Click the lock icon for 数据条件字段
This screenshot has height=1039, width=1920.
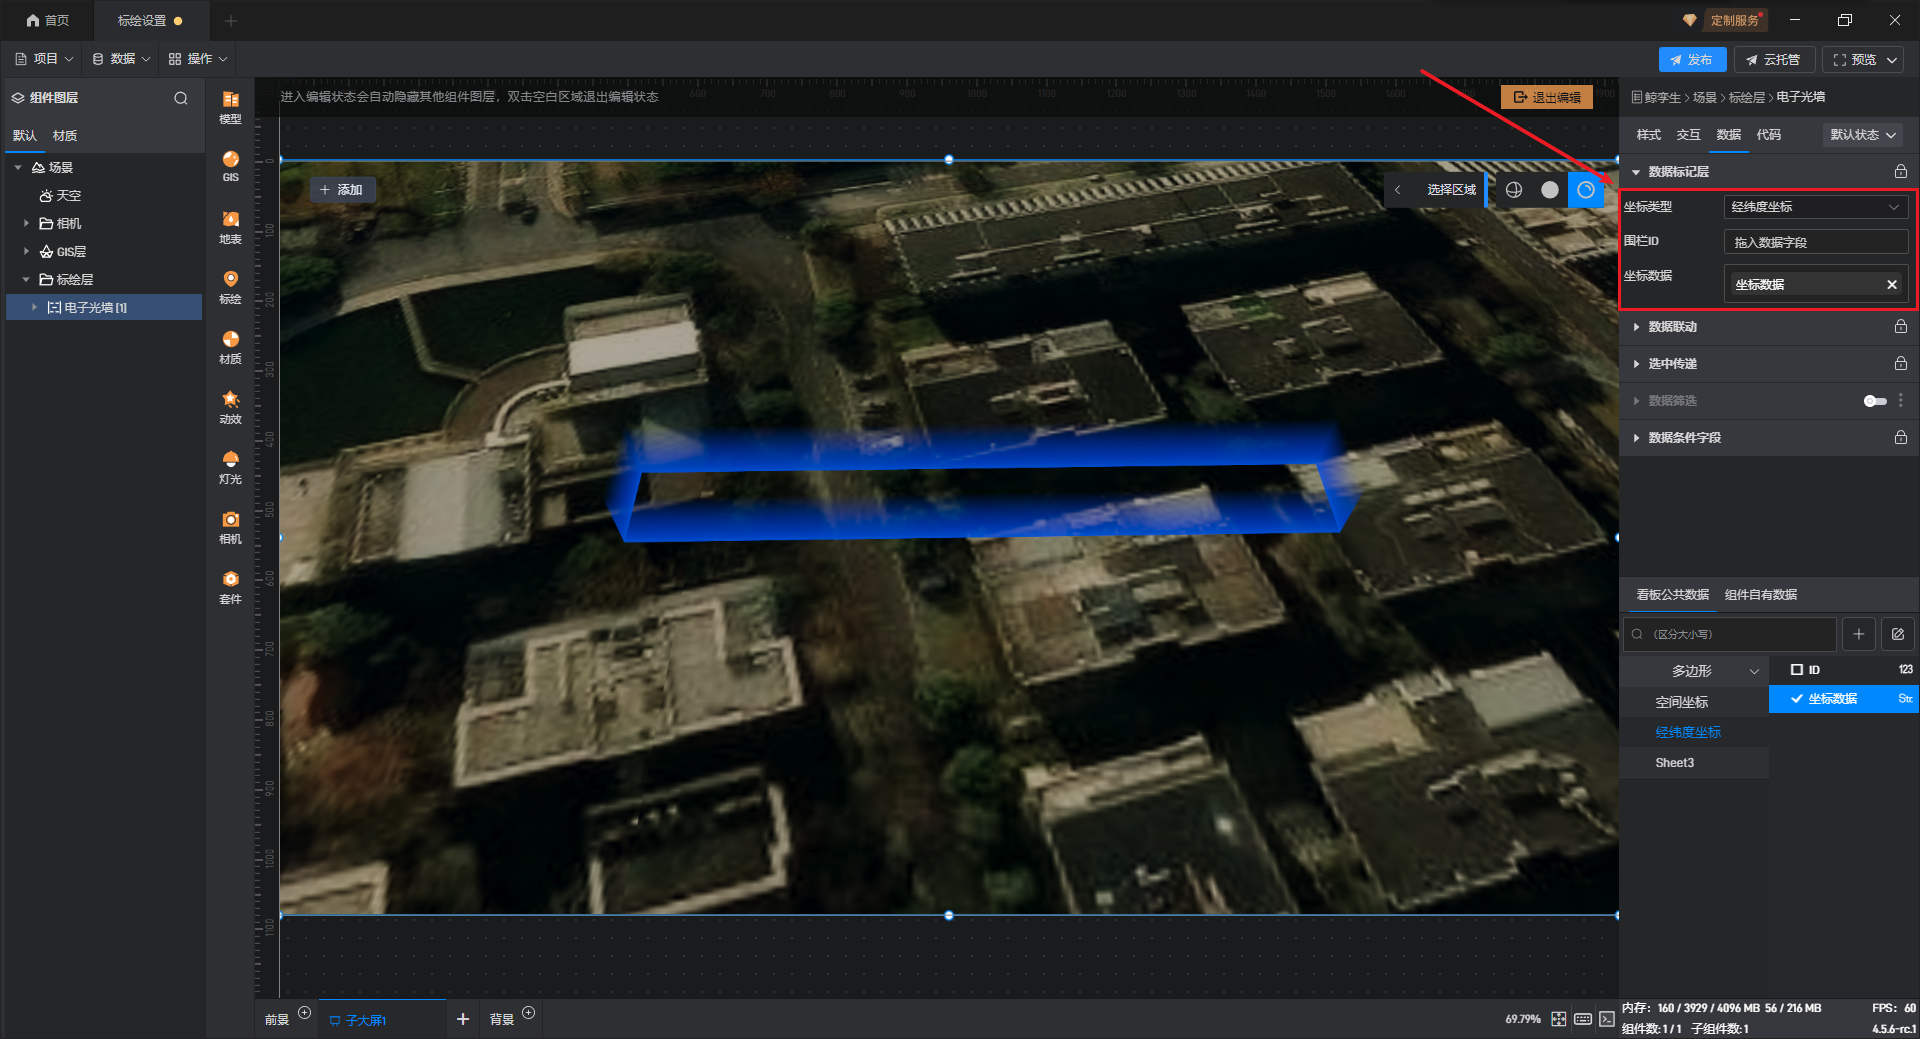point(1901,438)
